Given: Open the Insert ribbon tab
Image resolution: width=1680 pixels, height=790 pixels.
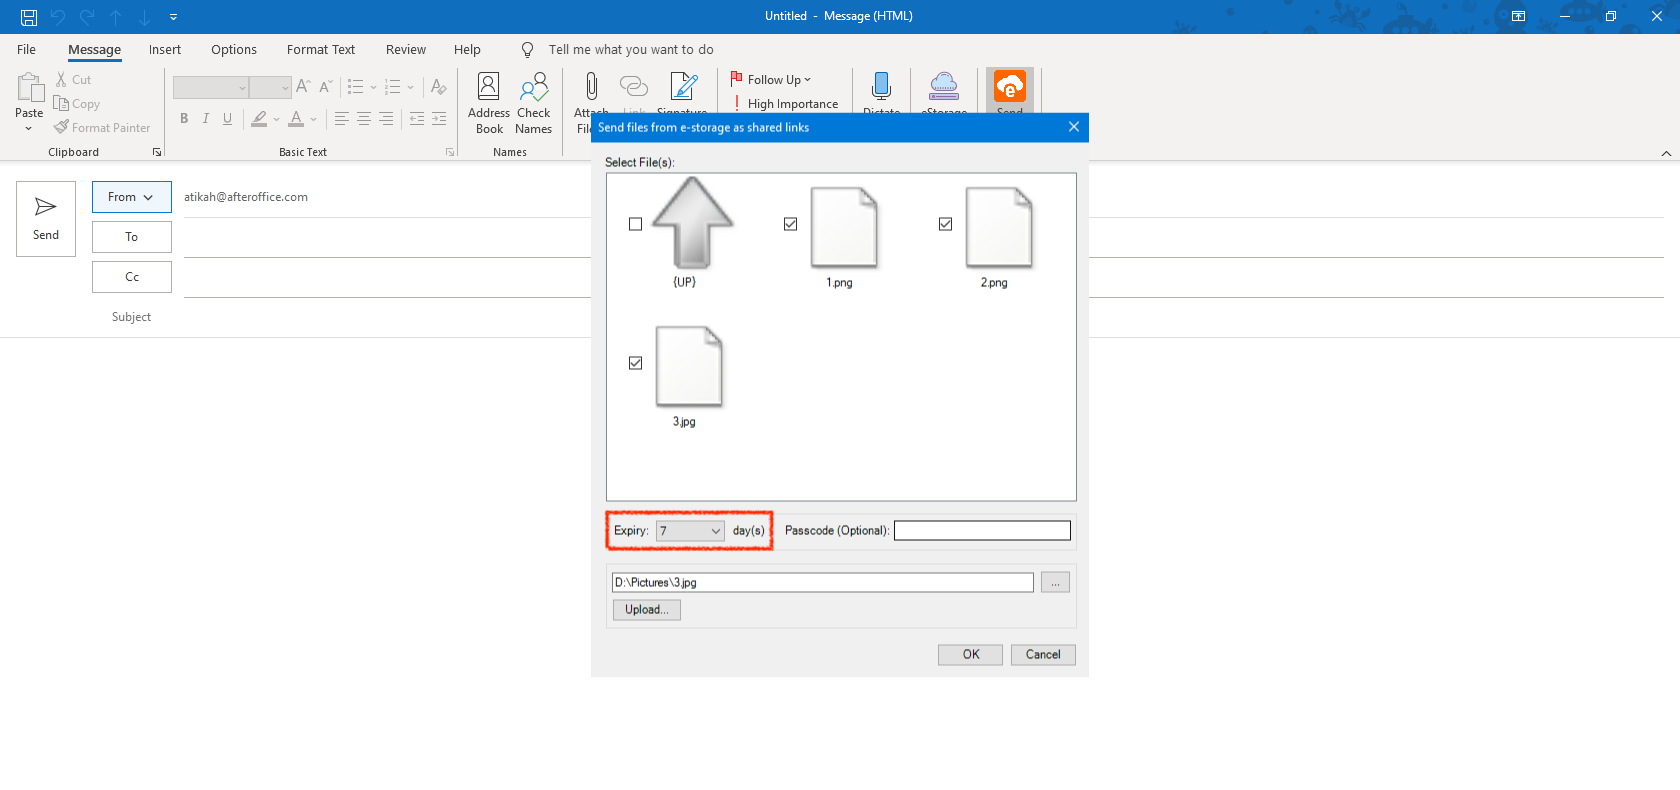Looking at the screenshot, I should [165, 50].
